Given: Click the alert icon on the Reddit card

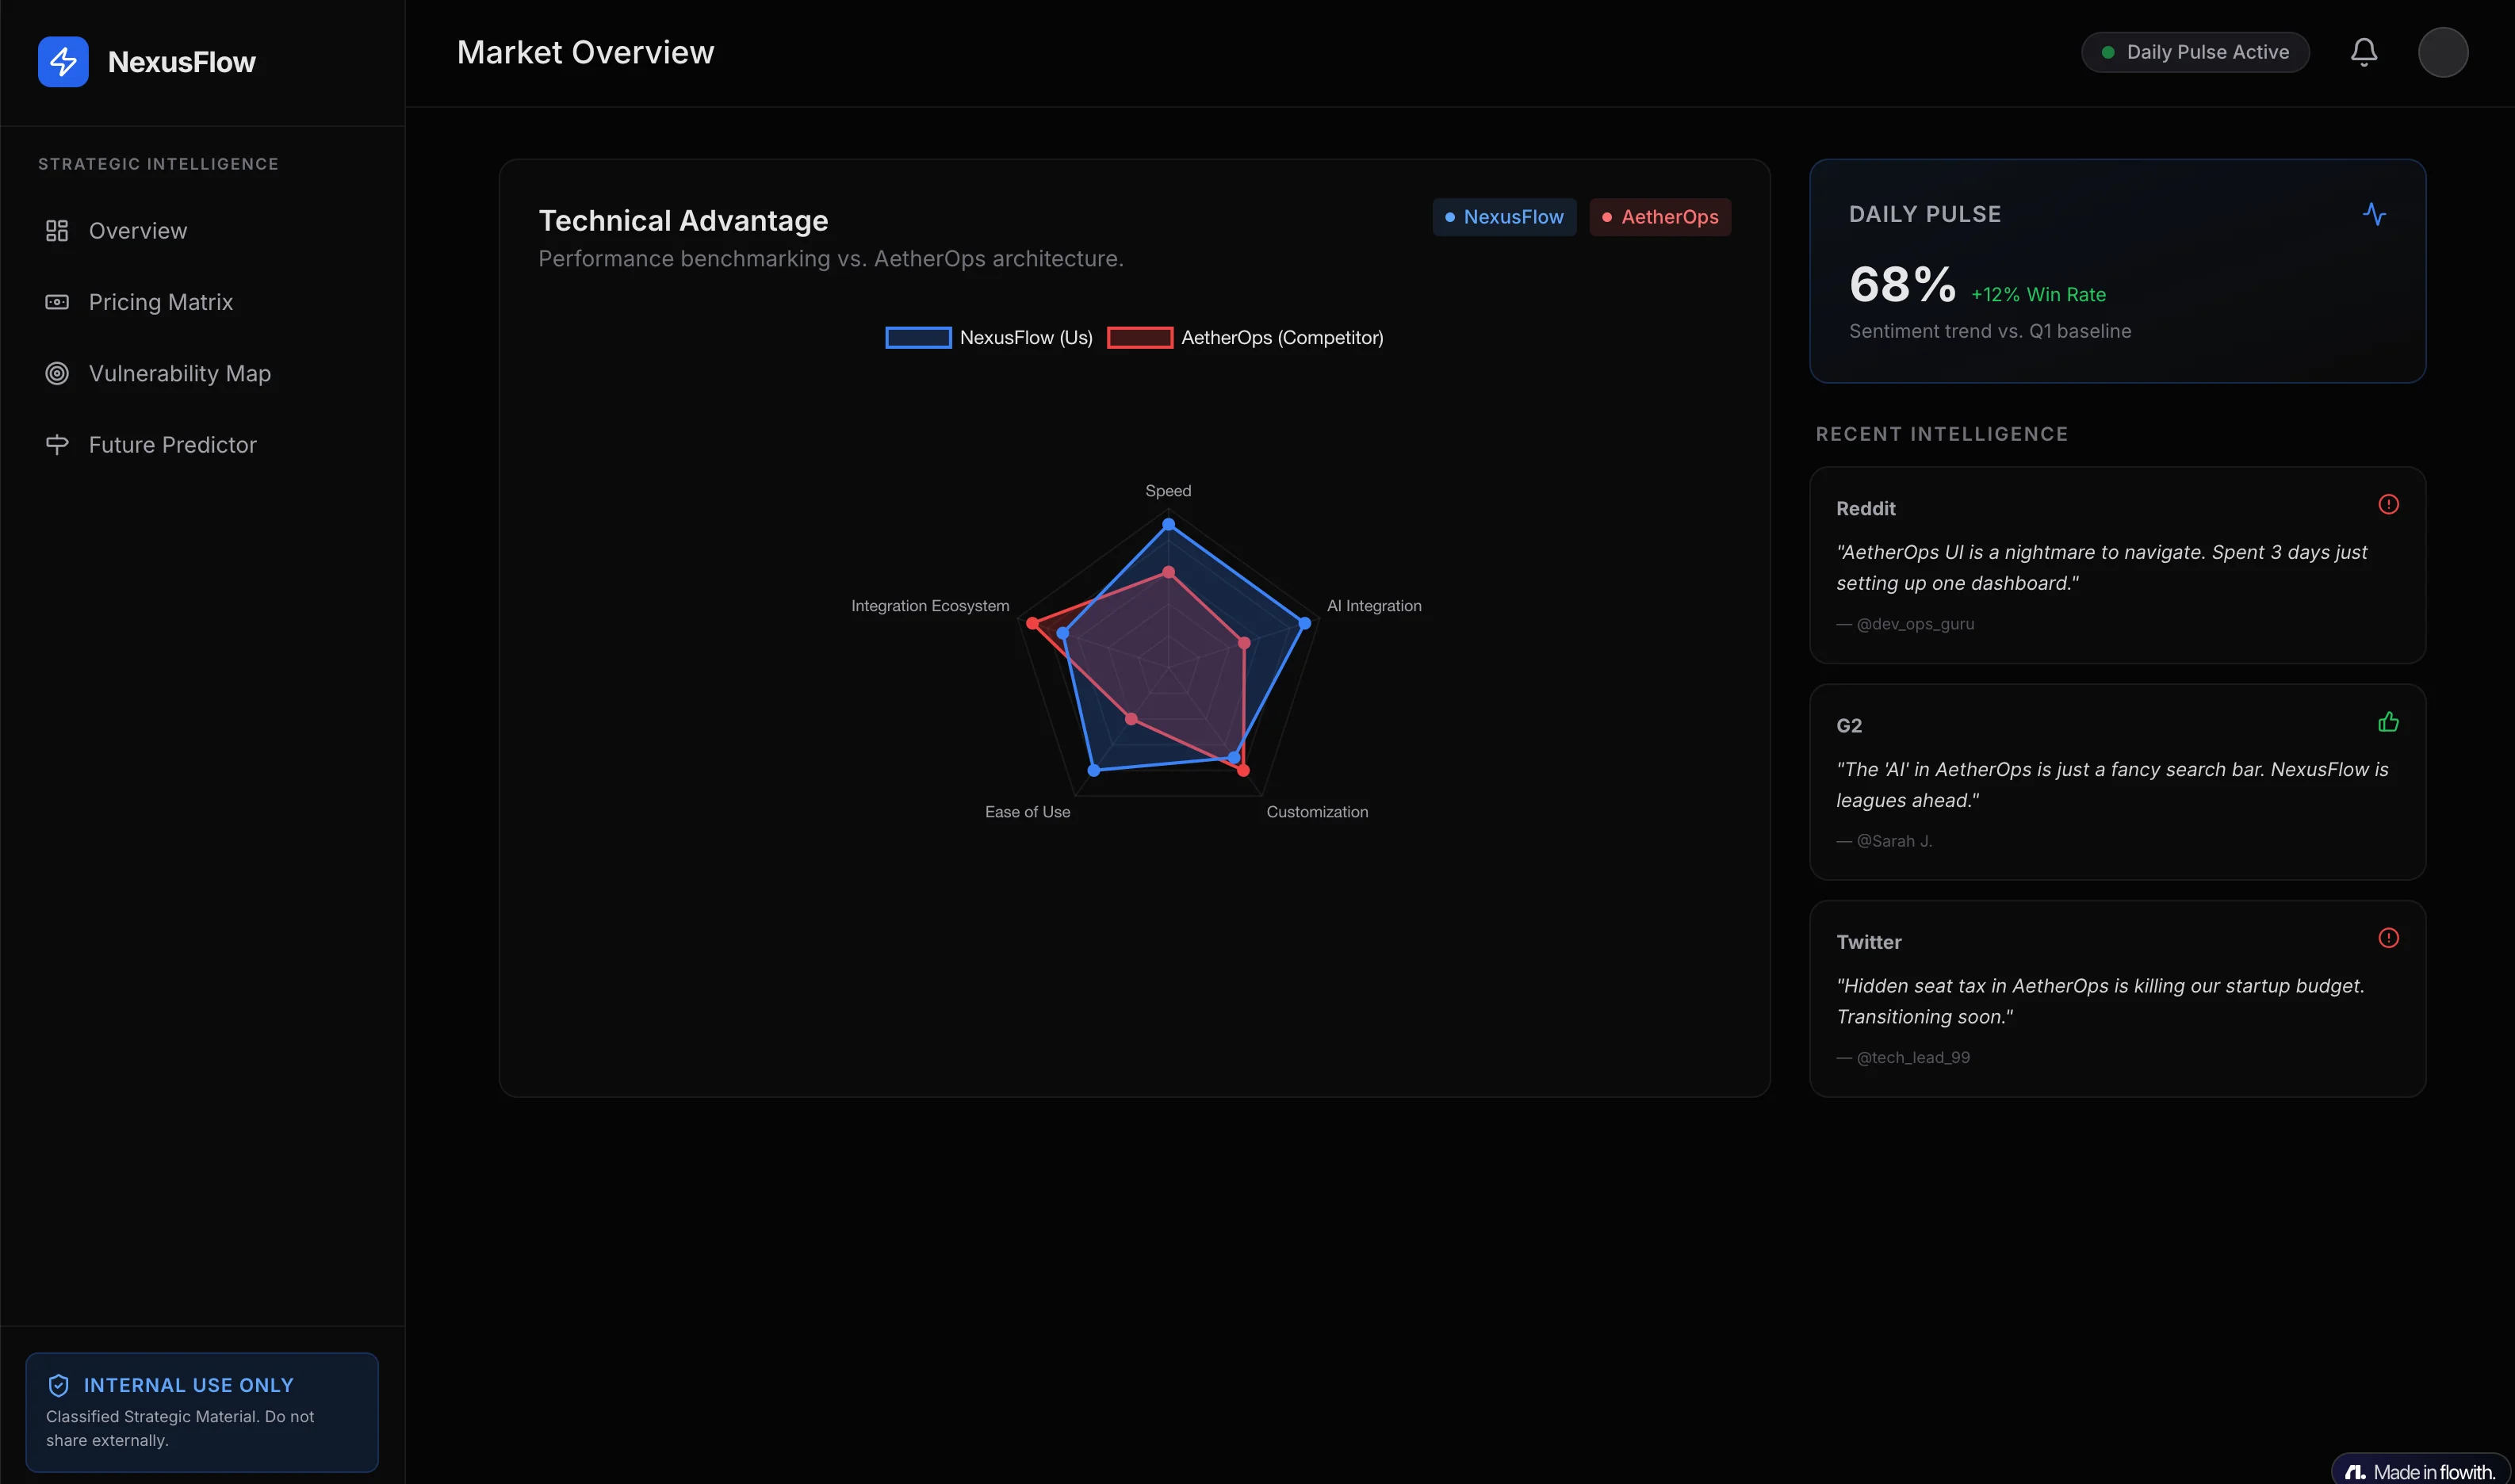Looking at the screenshot, I should 2388,504.
